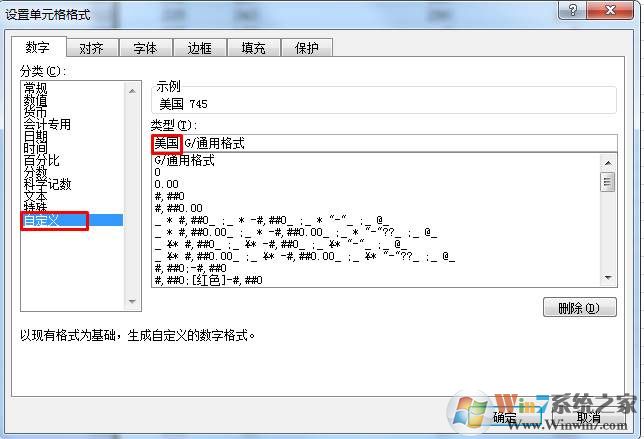Open the 填充 tab
This screenshot has width=644, height=439.
pos(253,48)
